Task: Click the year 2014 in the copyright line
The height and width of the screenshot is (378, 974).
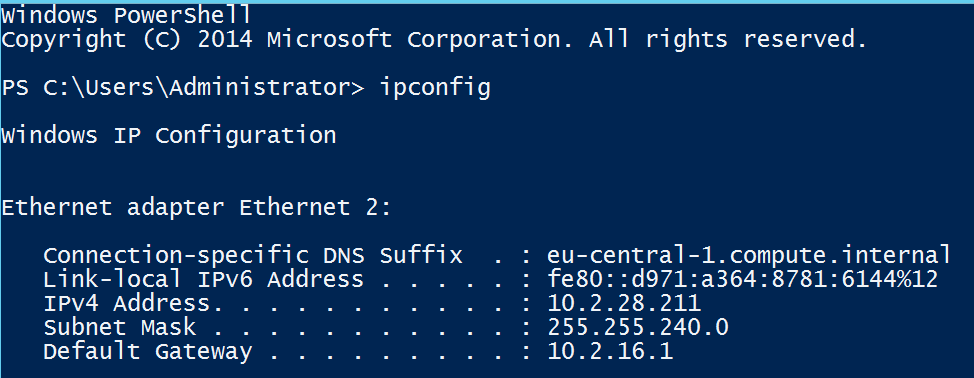Action: [225, 40]
